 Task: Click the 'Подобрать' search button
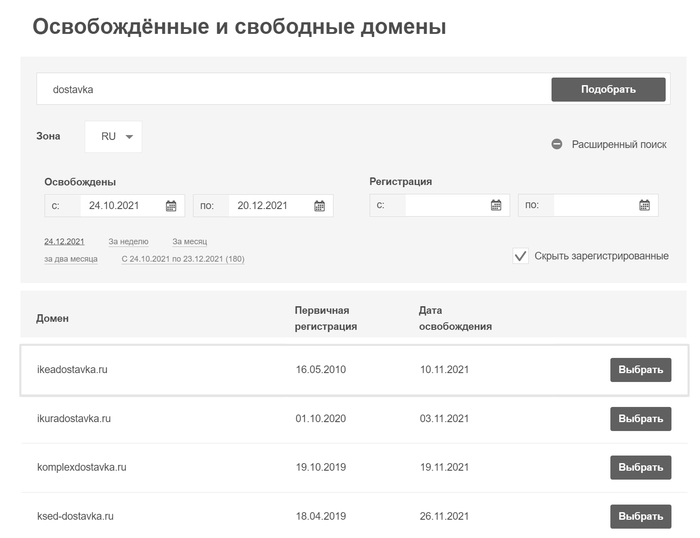point(608,89)
